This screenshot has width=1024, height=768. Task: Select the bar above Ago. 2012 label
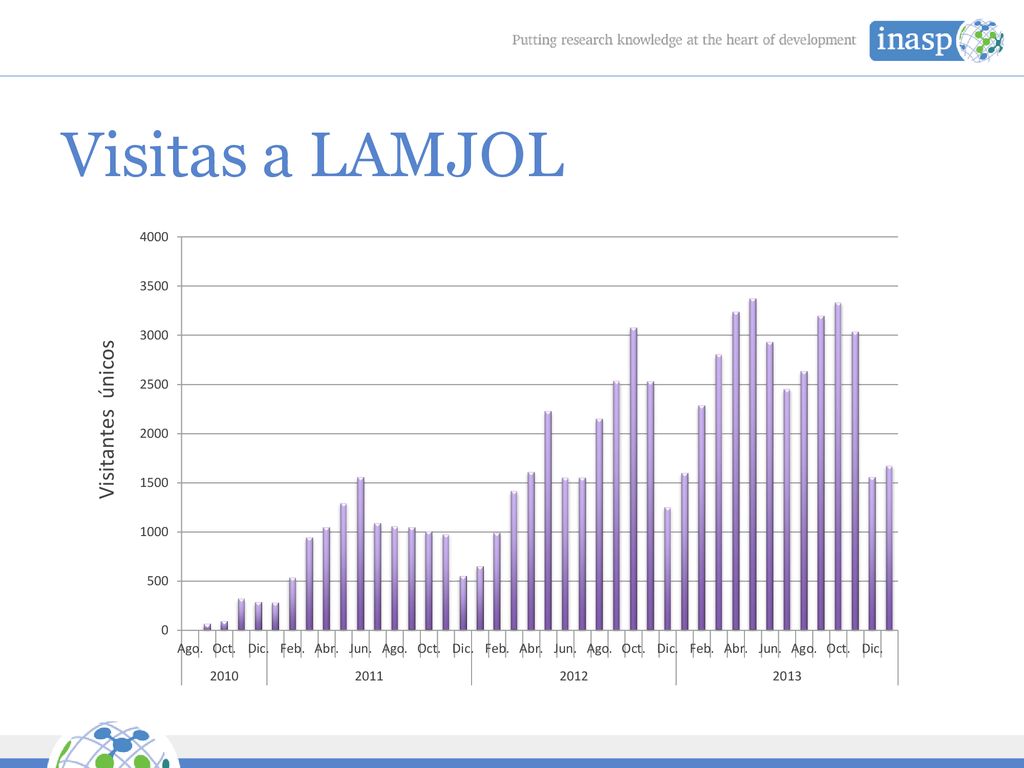[x=600, y=524]
